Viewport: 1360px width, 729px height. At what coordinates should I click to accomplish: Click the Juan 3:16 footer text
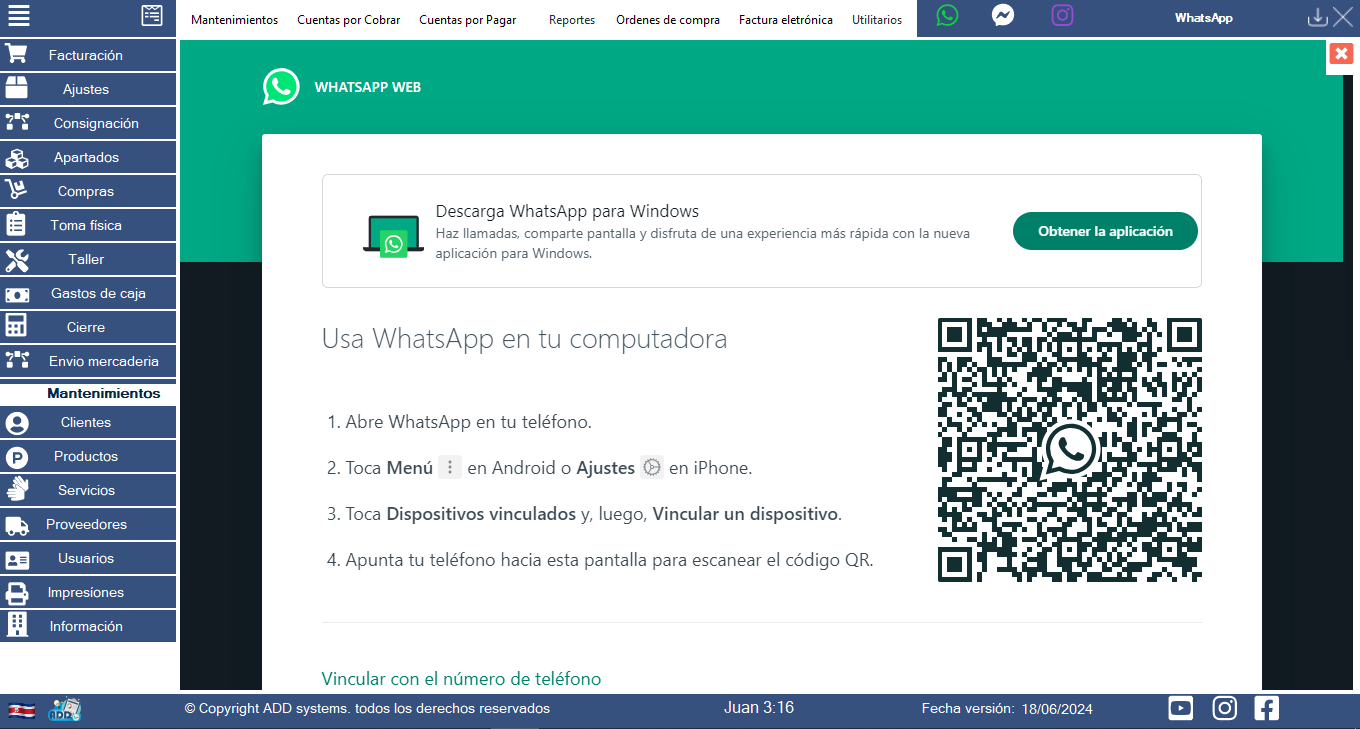click(x=759, y=708)
